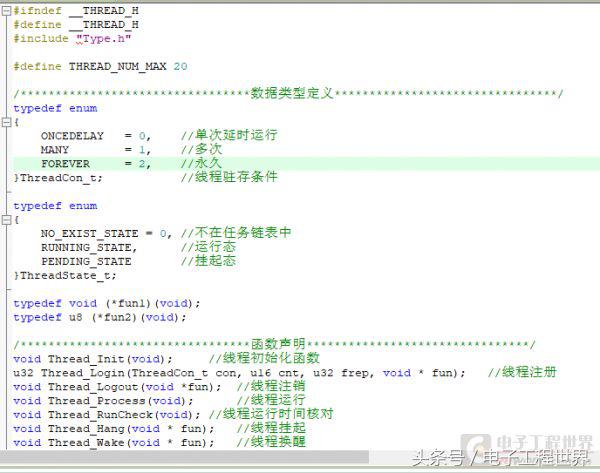600x473 pixels.
Task: Click the //运行态 comment
Action: coord(208,247)
